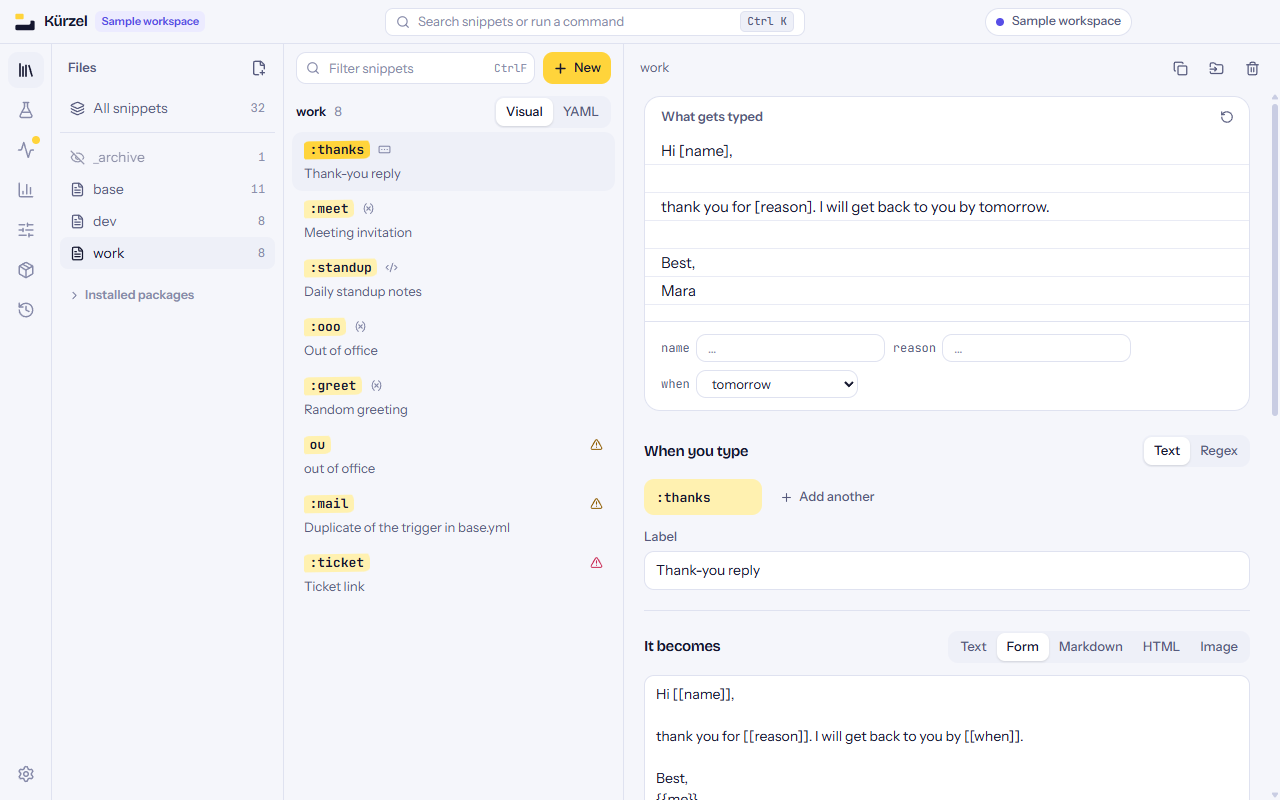The width and height of the screenshot is (1280, 800).
Task: Set trigger type to Text
Action: [x=1167, y=451]
